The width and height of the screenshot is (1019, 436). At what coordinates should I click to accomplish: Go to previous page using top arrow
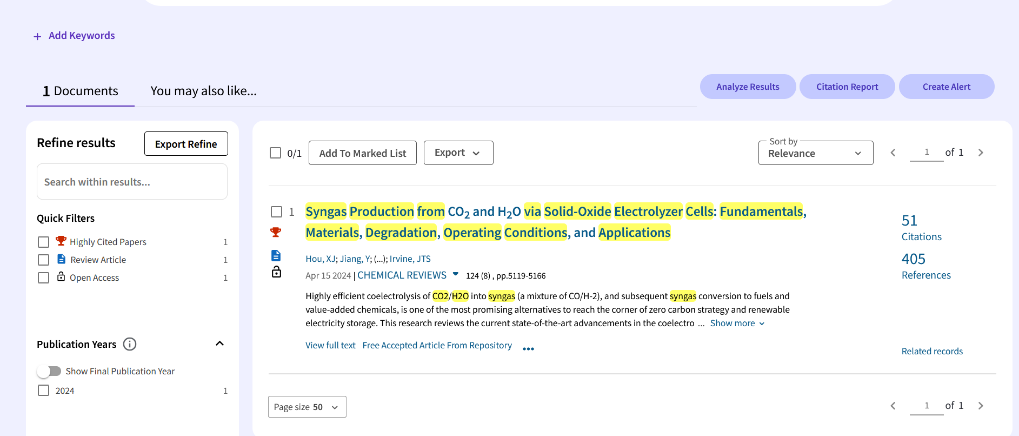point(894,153)
